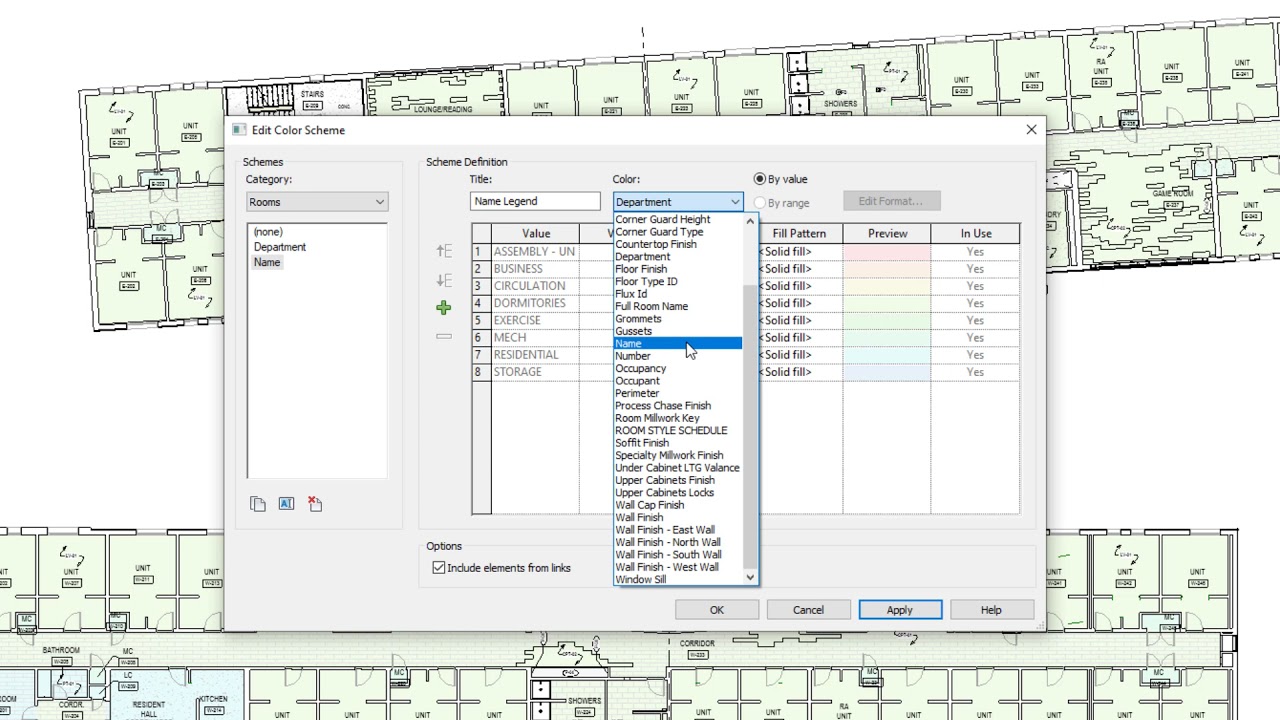
Task: Click the Move Rows Up icon
Action: coord(444,251)
